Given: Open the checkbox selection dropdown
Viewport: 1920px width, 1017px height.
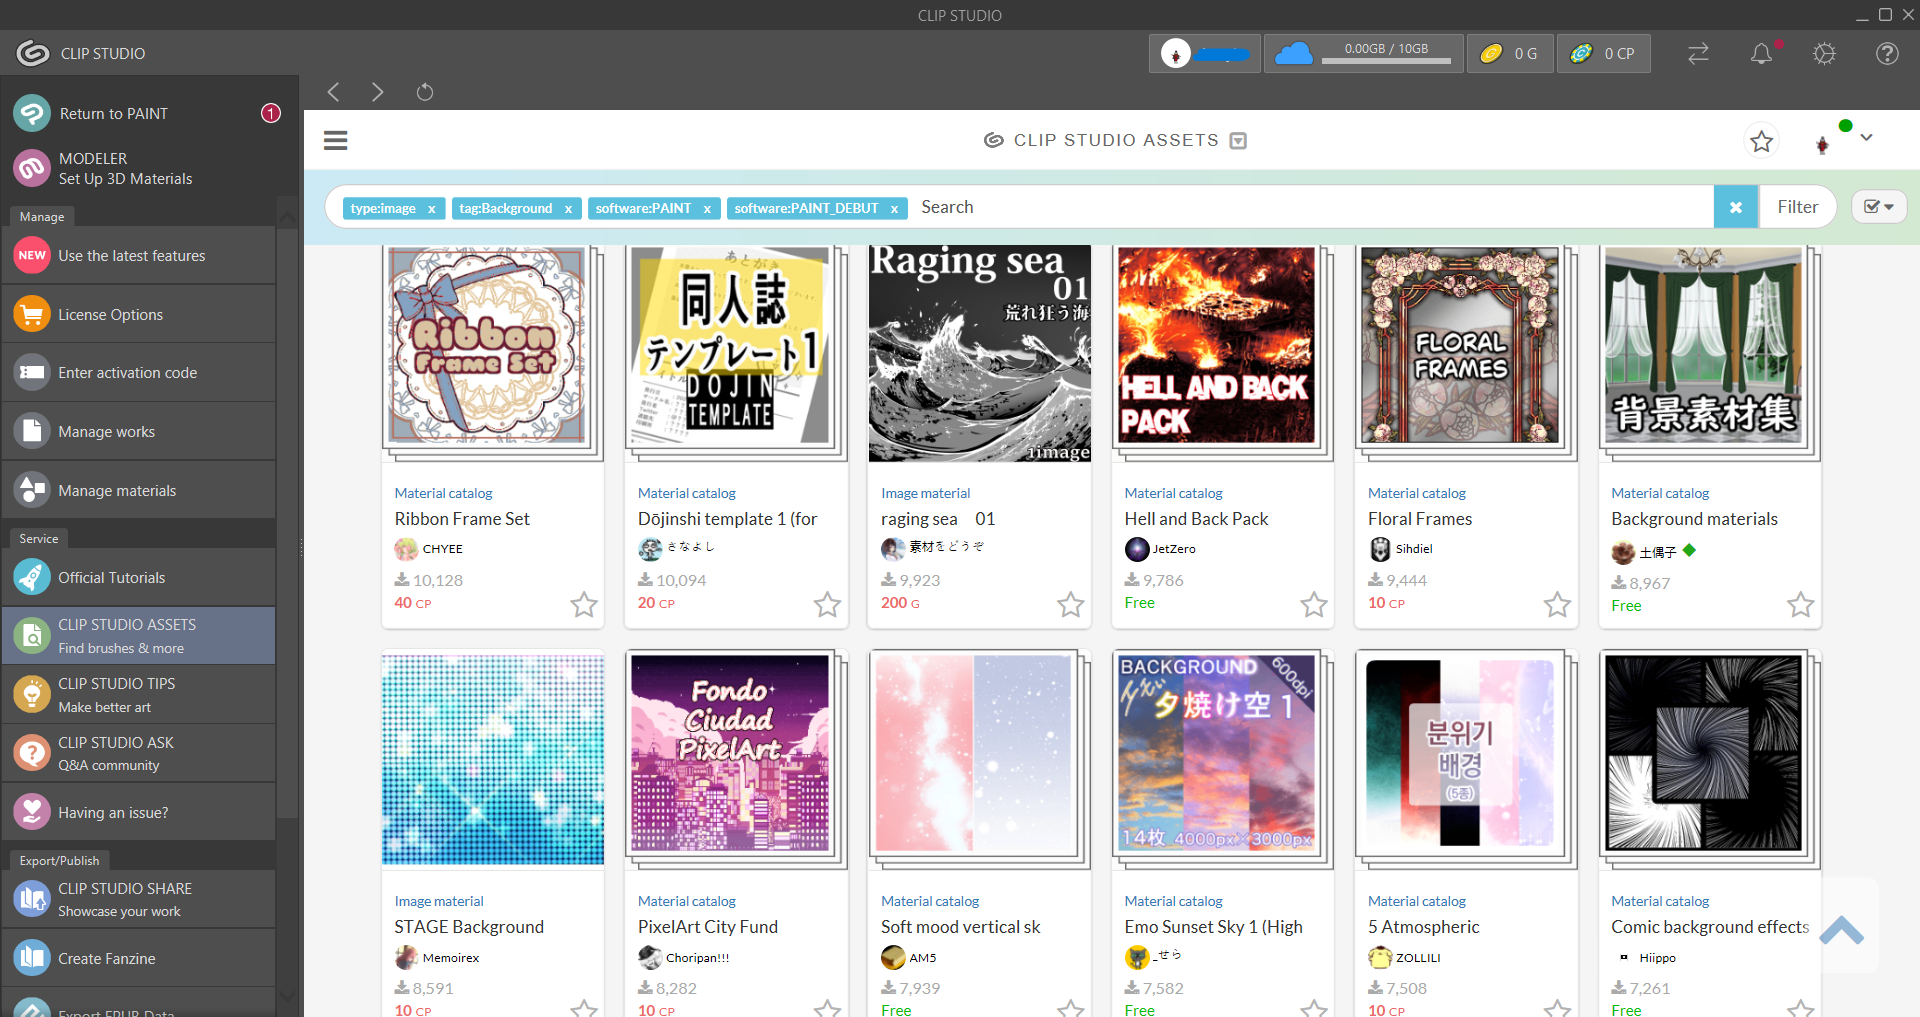Looking at the screenshot, I should 1879,207.
